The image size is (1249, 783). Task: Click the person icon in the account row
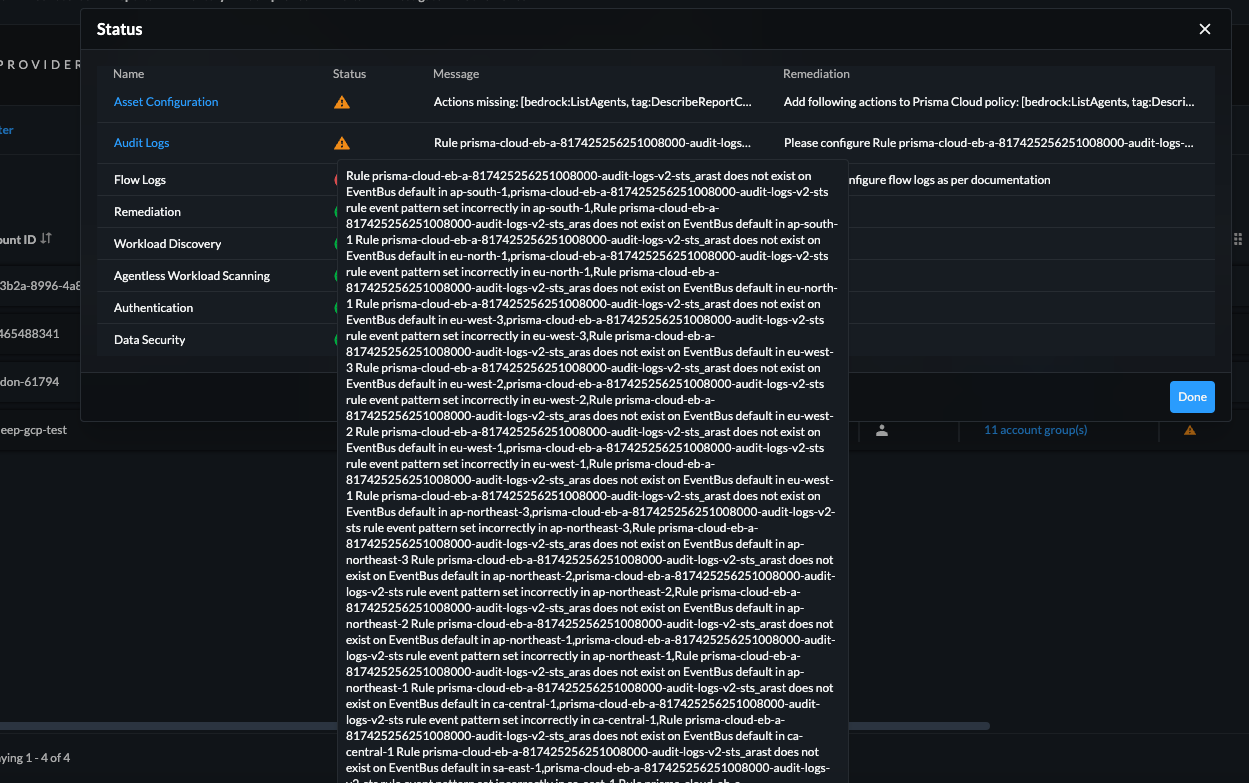click(881, 430)
